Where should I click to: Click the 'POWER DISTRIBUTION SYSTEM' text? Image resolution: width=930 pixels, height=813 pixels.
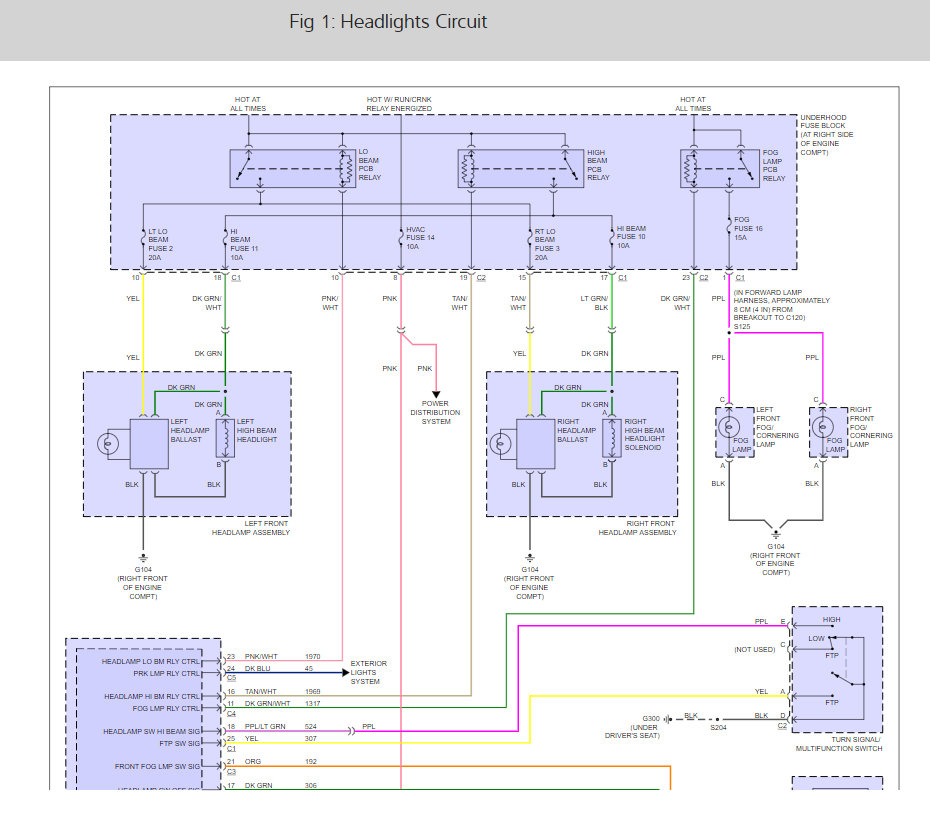click(x=435, y=412)
